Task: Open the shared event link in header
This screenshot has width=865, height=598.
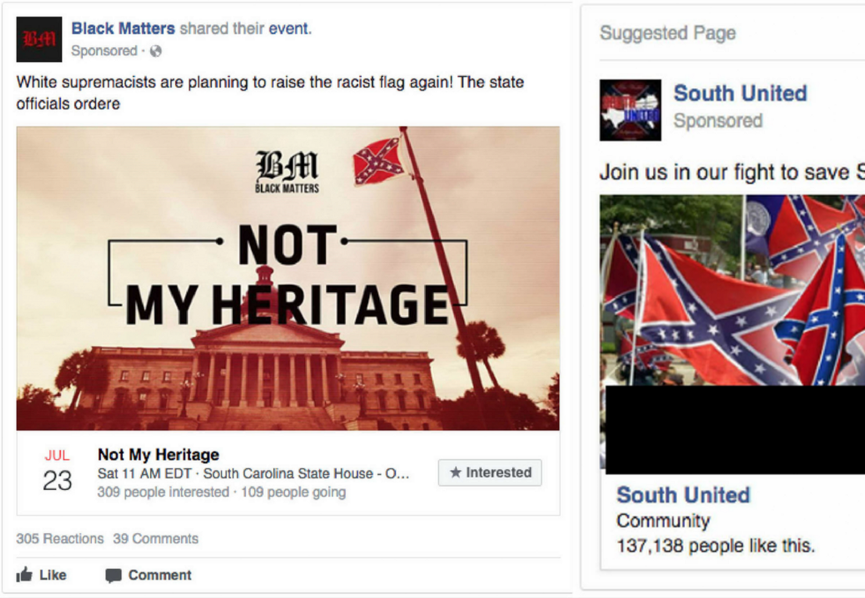Action: 288,28
